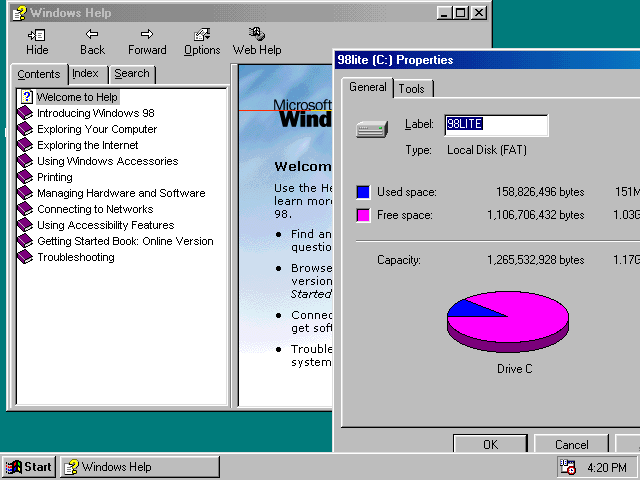Open the Start menu
640x480 pixels.
[29, 467]
